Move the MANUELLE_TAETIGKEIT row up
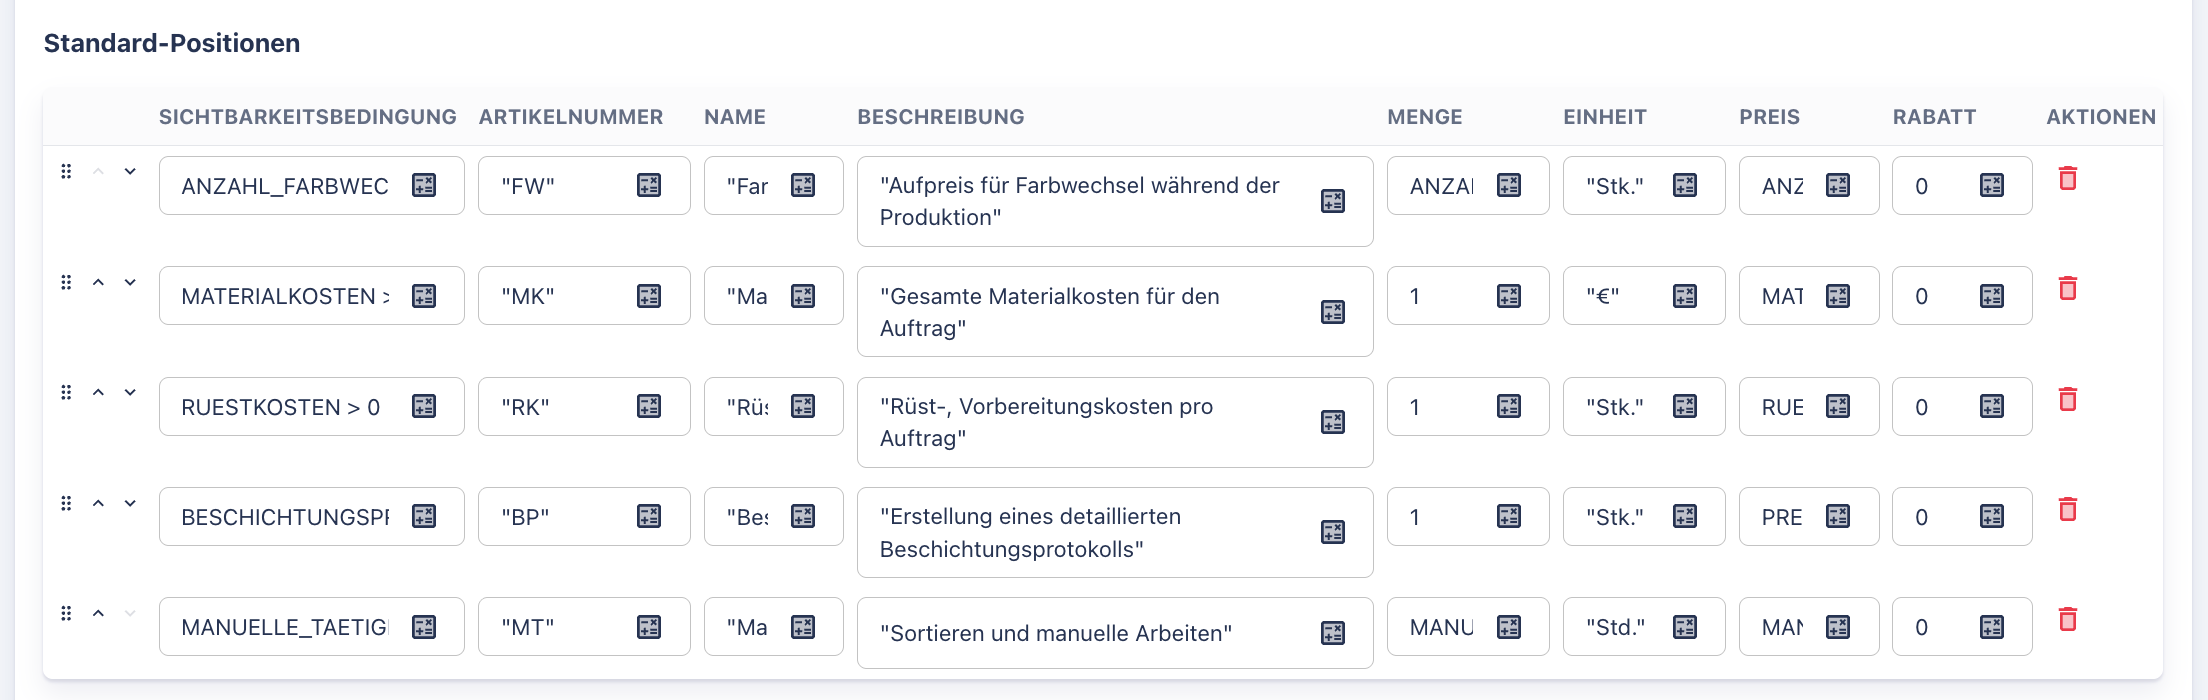Viewport: 2208px width, 700px height. coord(98,613)
